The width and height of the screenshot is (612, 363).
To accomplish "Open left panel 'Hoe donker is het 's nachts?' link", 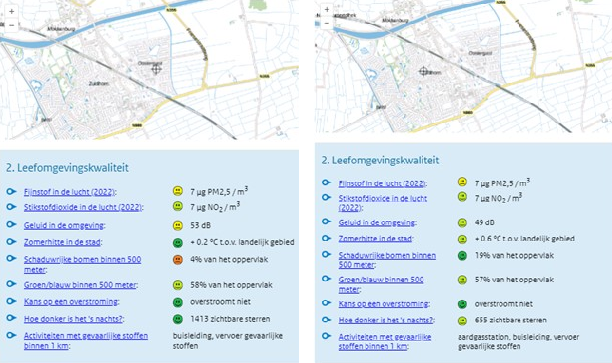I will point(73,319).
